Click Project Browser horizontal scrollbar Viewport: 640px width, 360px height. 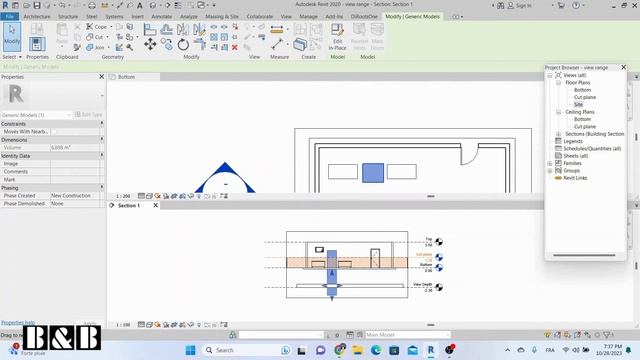[584, 255]
